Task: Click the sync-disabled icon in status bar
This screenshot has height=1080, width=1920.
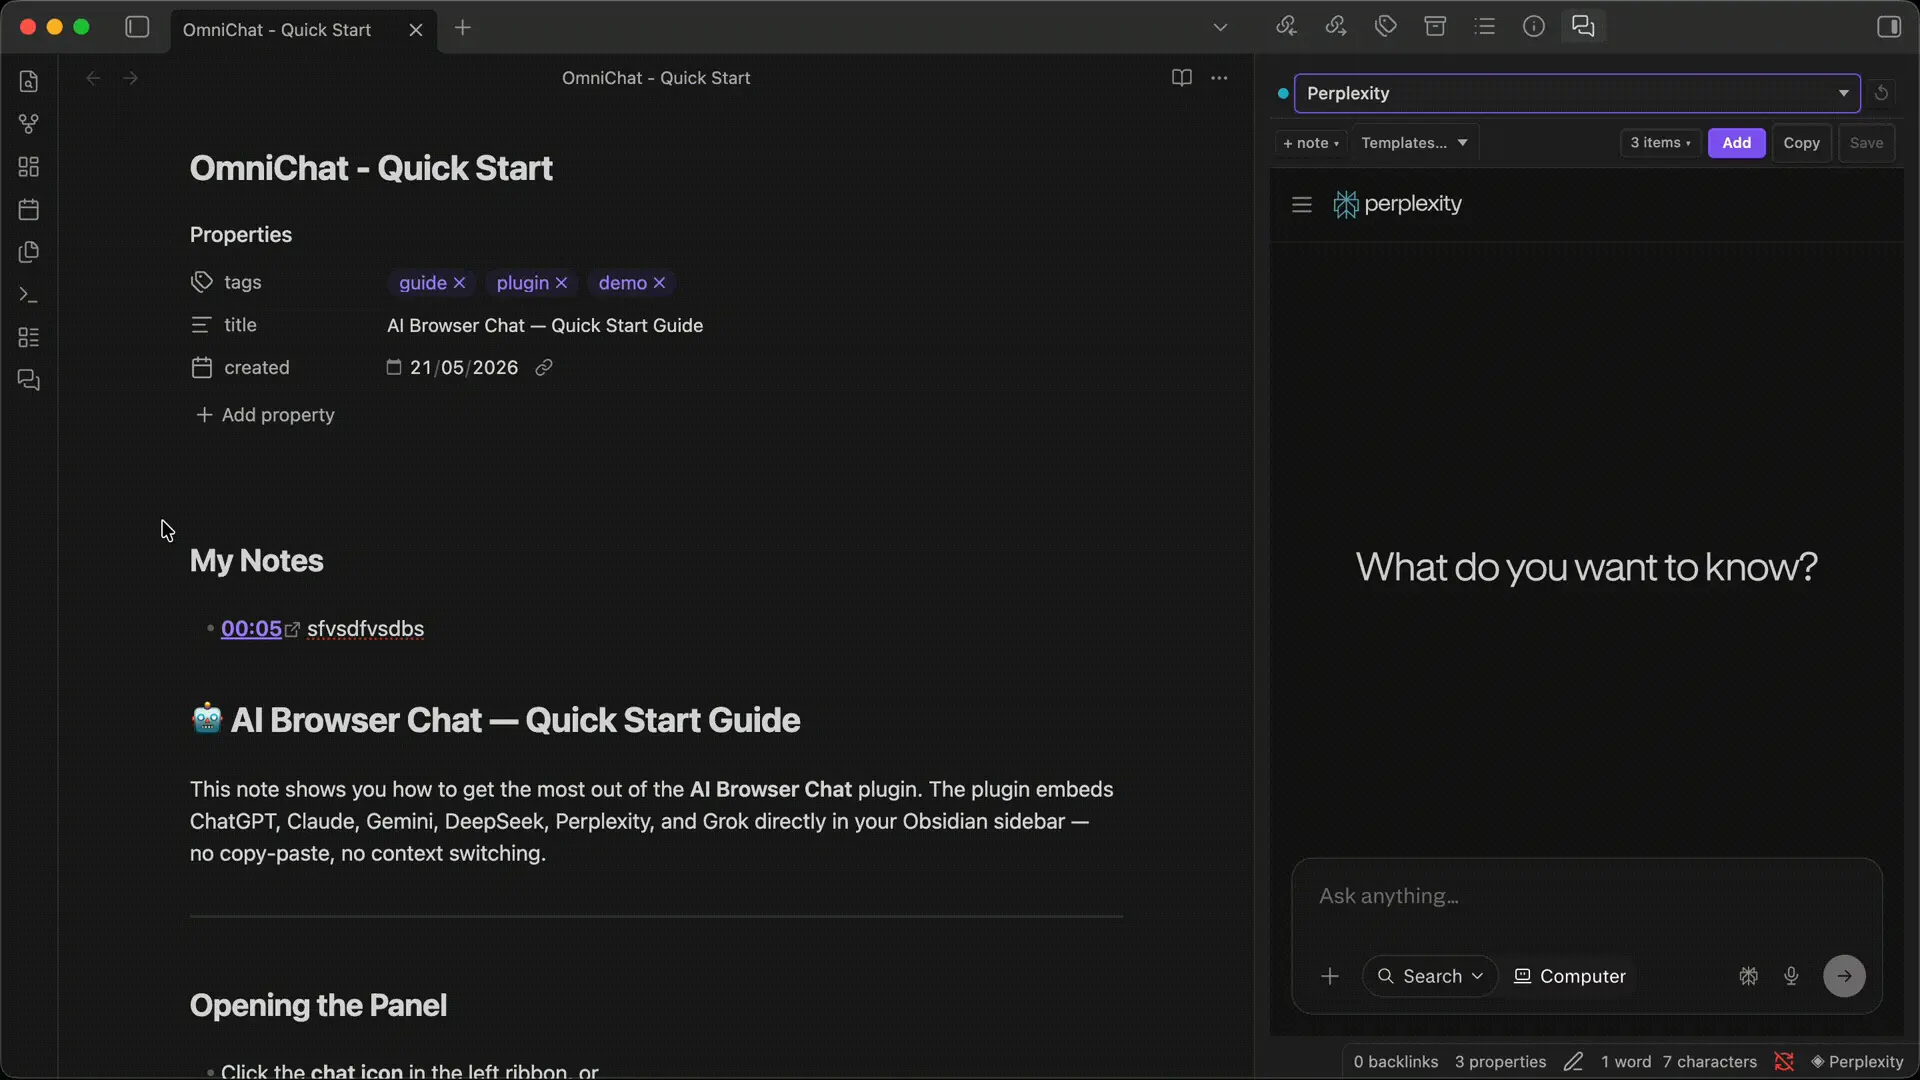Action: [1784, 1062]
